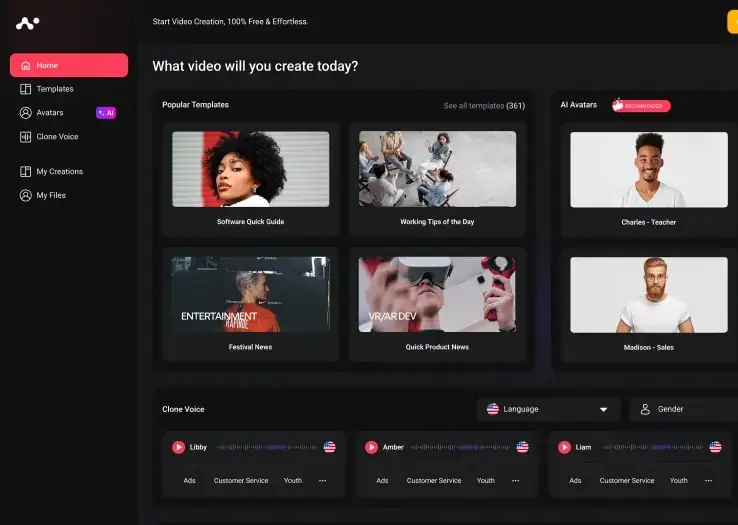
Task: Click the US flag on Amber's voice card
Action: coord(522,447)
